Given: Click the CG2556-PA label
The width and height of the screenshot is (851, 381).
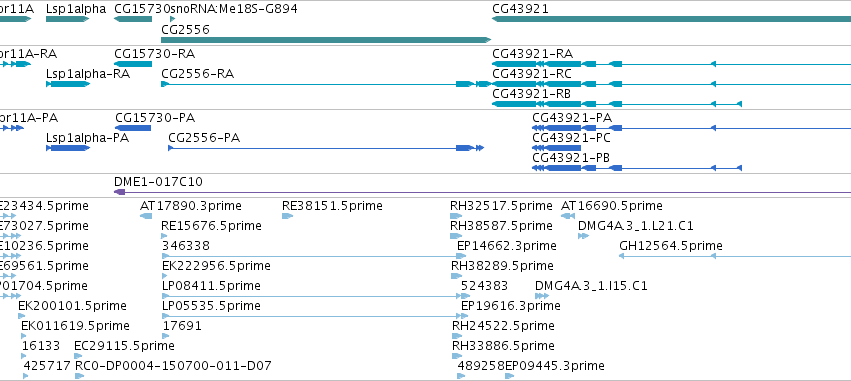Looking at the screenshot, I should 204,138.
